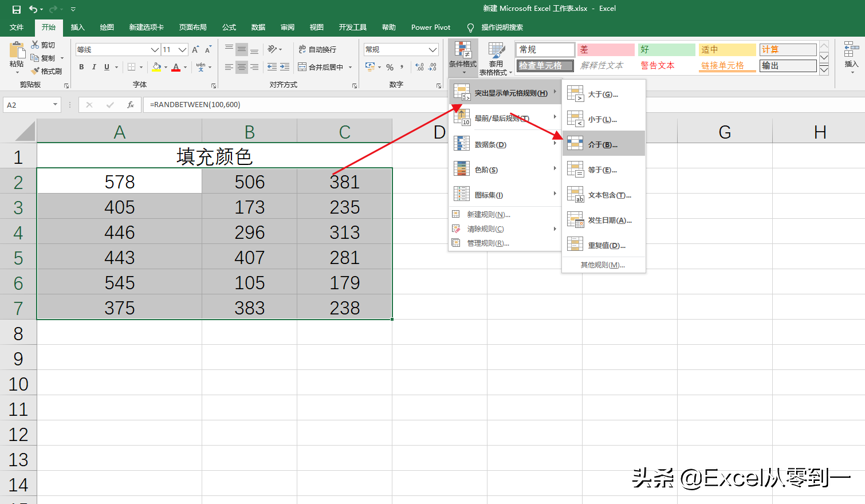Open the 开始 (Home) tab
Viewport: 865px width, 504px height.
[x=49, y=27]
